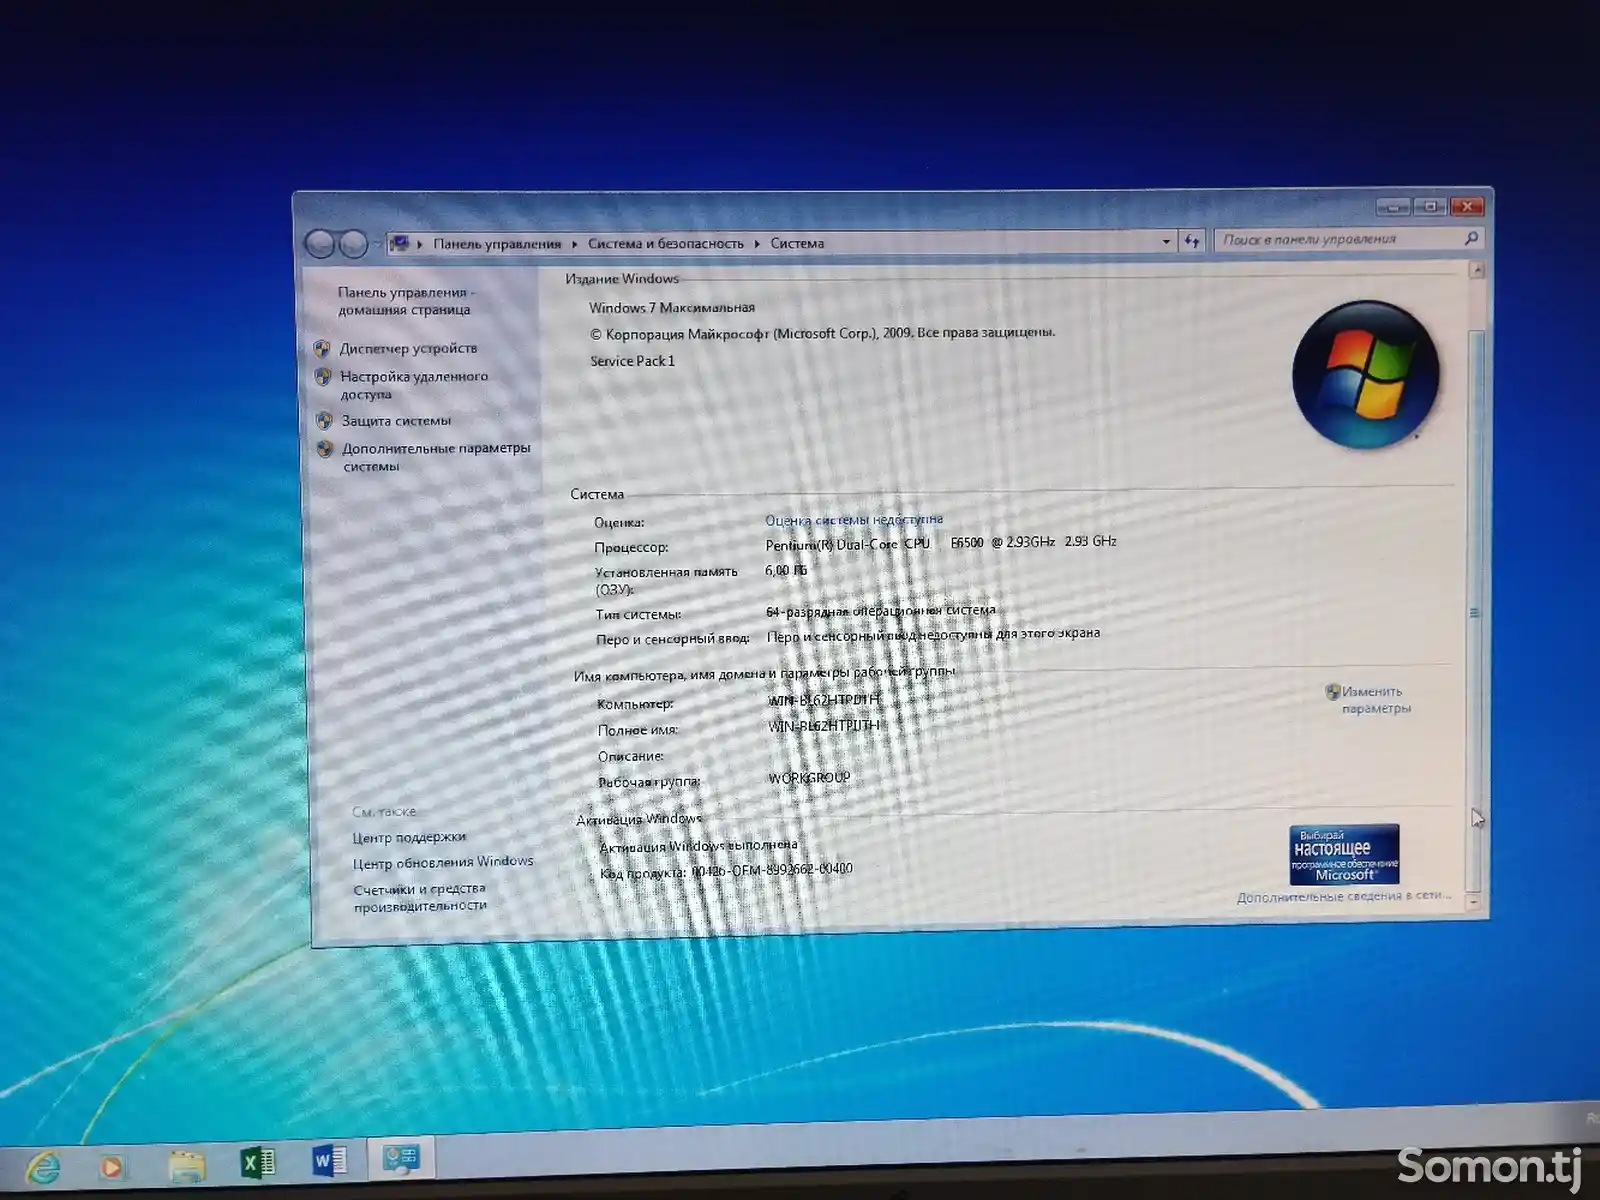Image resolution: width=1600 pixels, height=1200 pixels.
Task: Click the shield icon beside Защита системы
Action: point(324,421)
